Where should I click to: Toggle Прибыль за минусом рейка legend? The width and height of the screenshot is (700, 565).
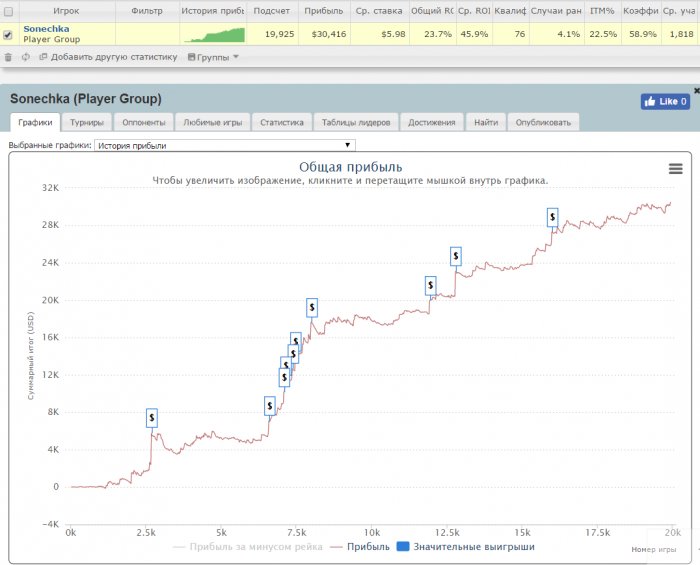pos(248,547)
